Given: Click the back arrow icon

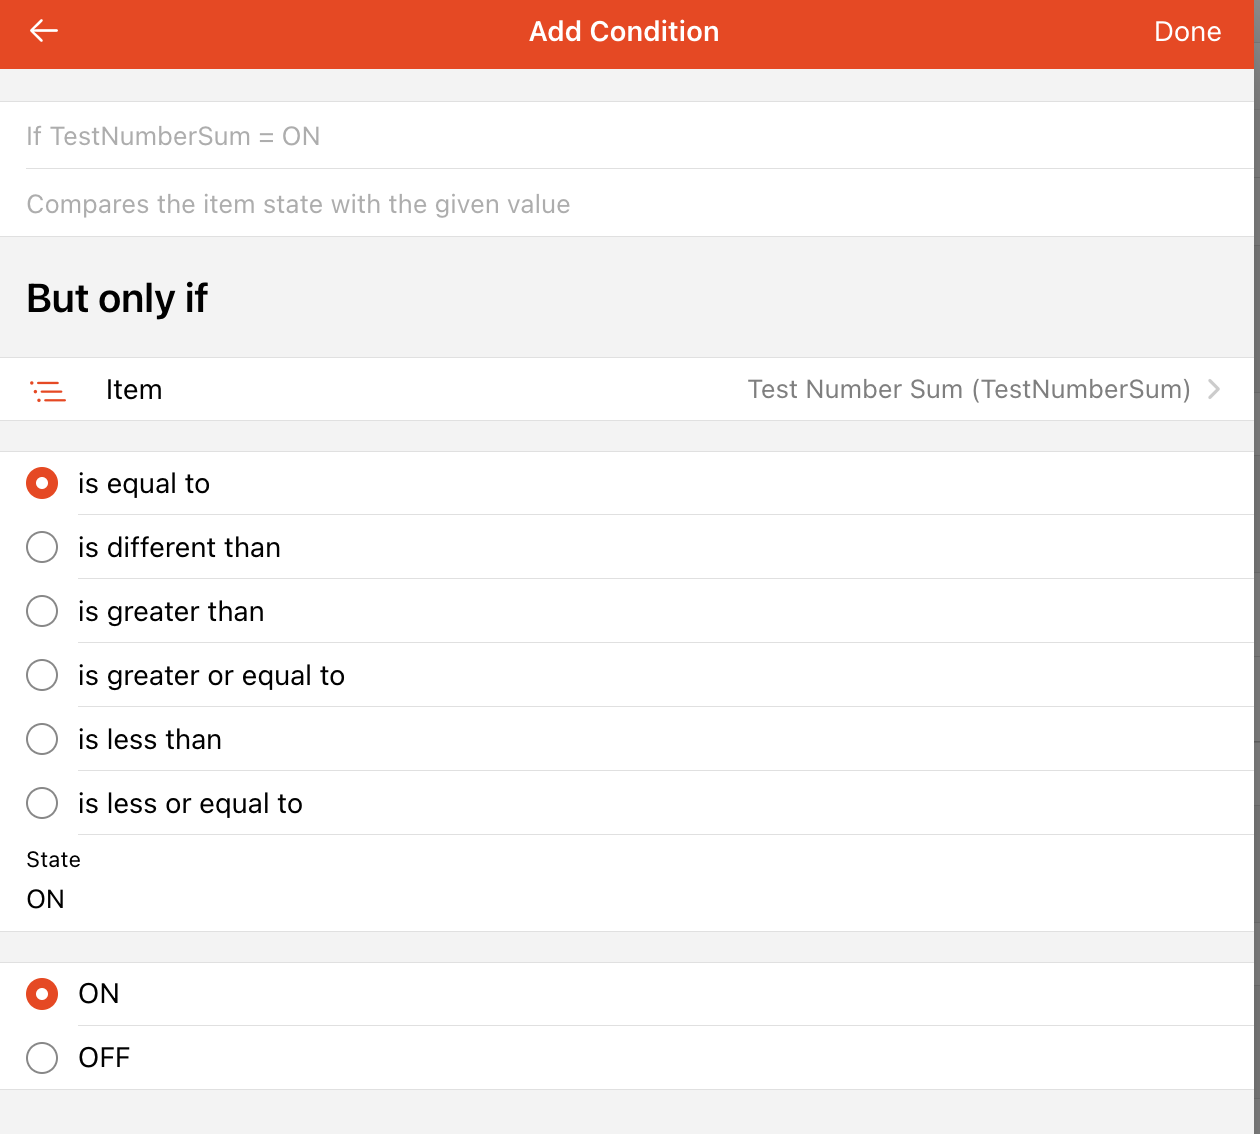Looking at the screenshot, I should [44, 31].
